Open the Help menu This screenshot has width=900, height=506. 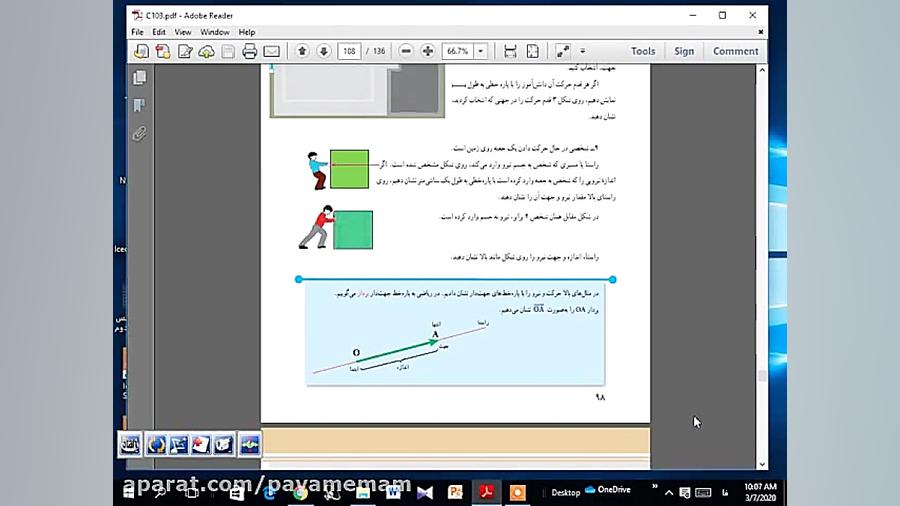tap(247, 32)
